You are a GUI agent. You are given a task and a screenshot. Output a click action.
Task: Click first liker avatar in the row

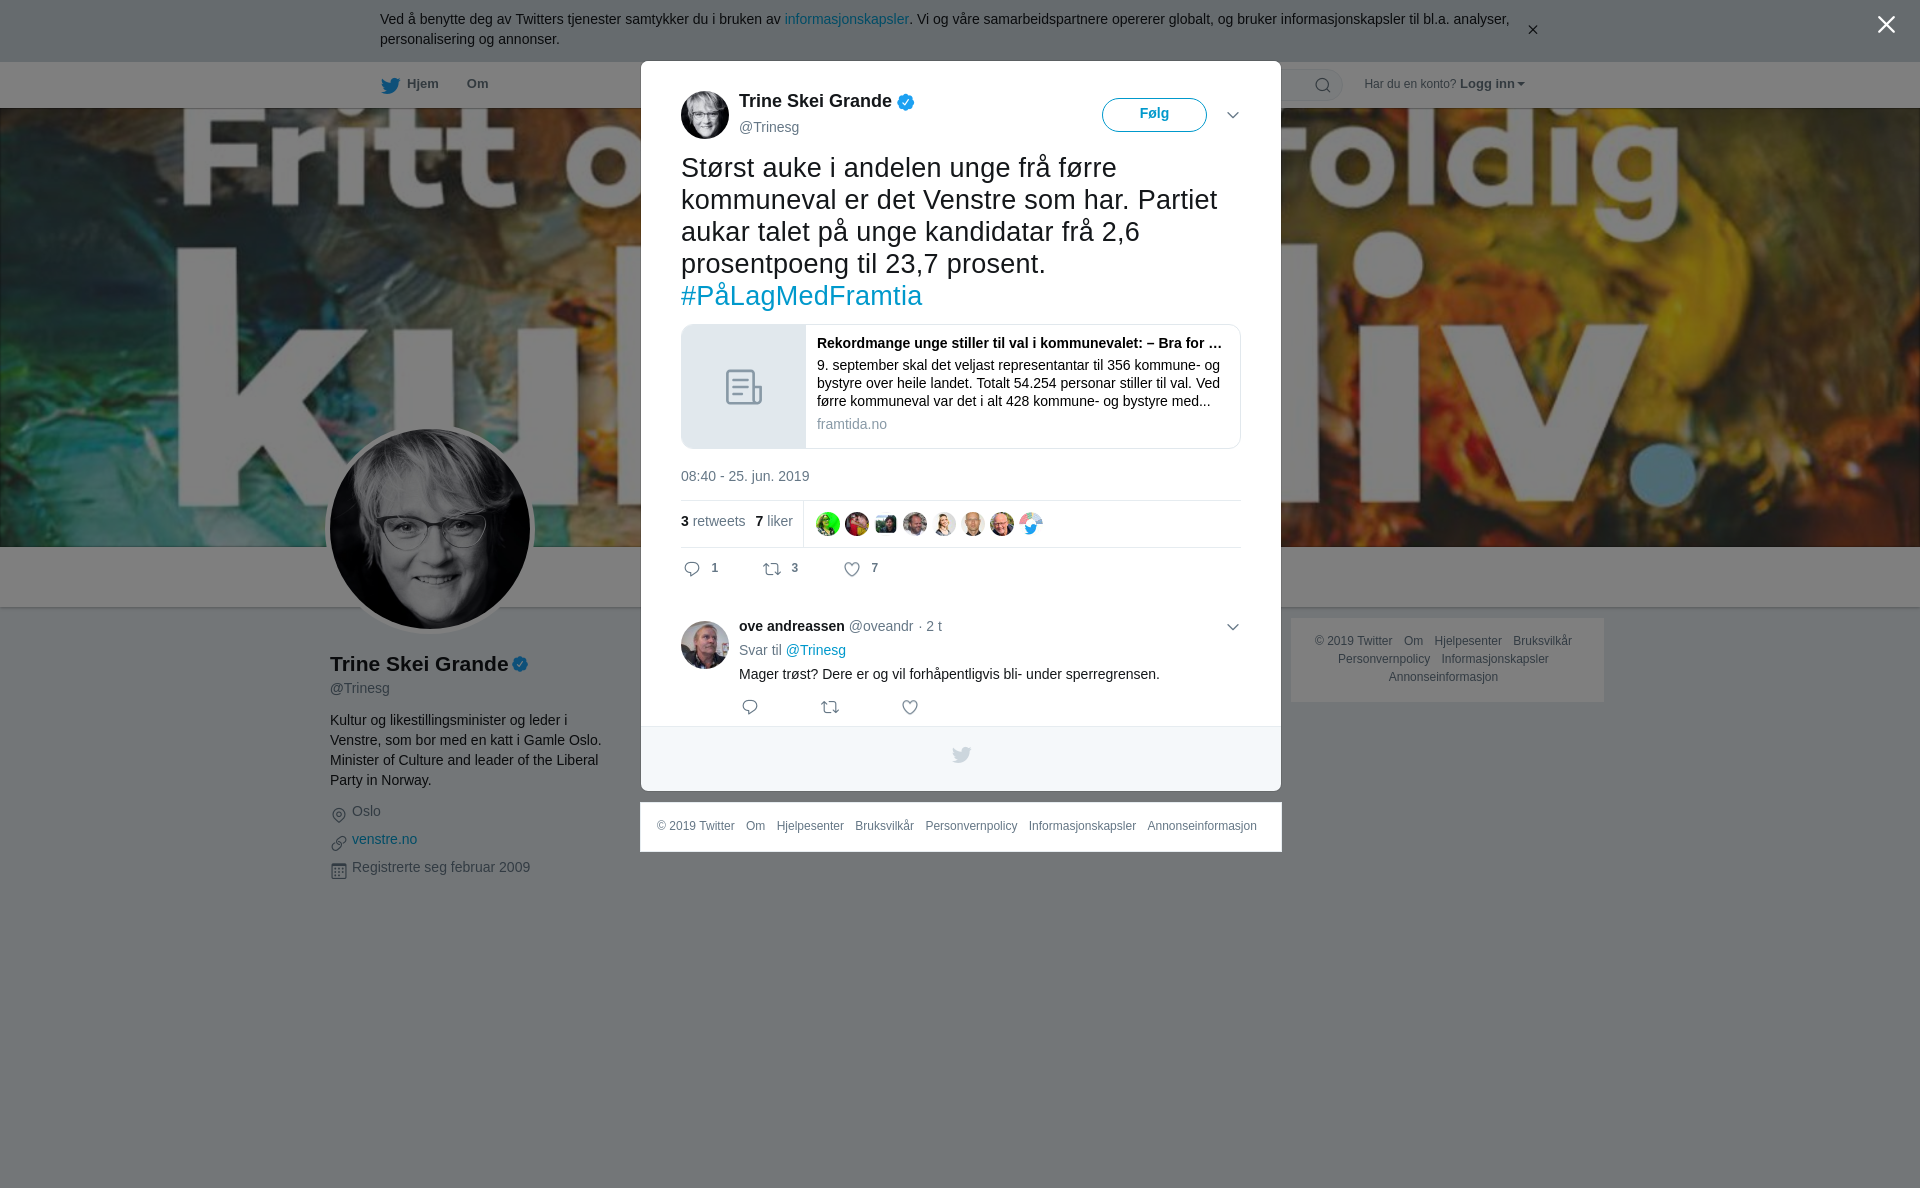[828, 524]
